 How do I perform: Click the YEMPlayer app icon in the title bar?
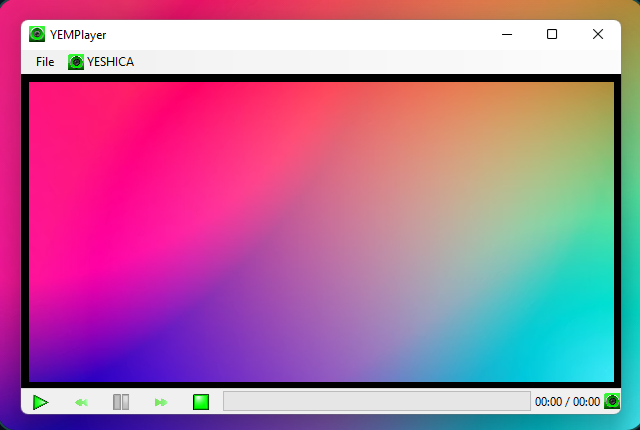[x=37, y=34]
